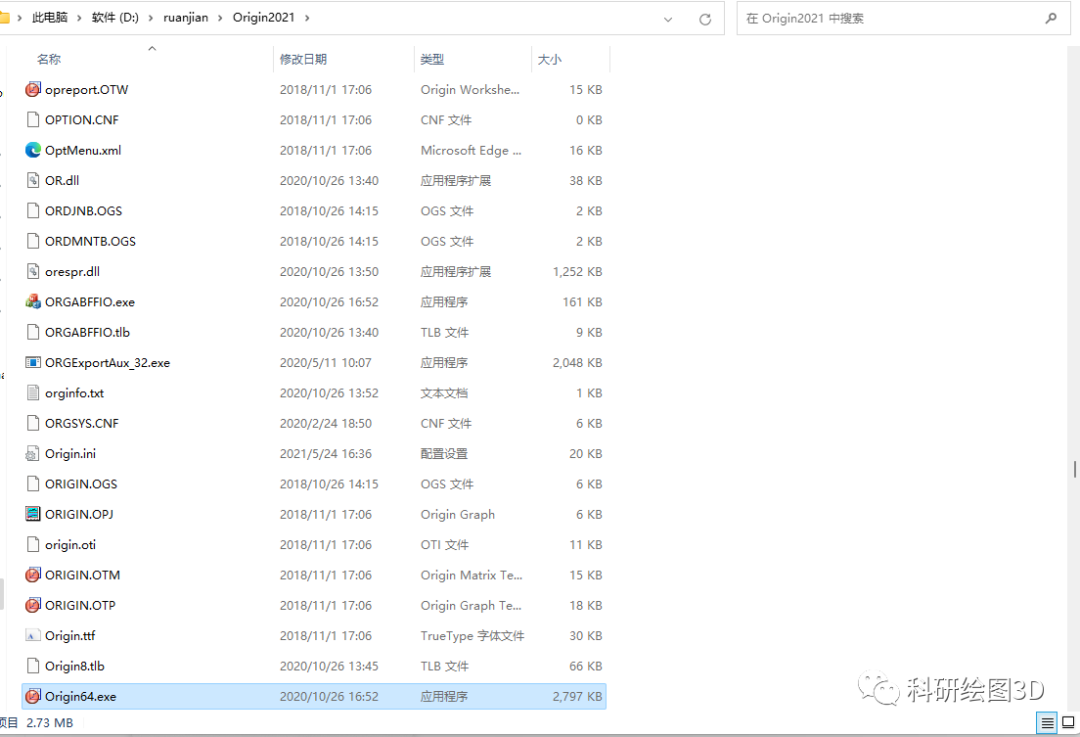1080x737 pixels.
Task: Click the Origin64.exe application icon
Action: click(x=32, y=696)
